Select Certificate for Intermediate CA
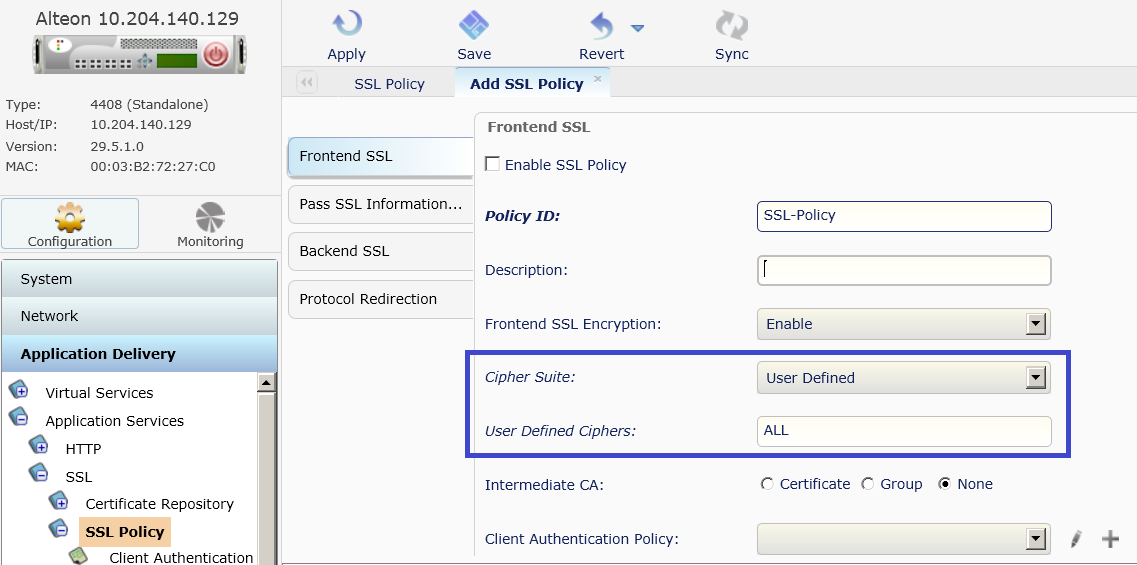Image resolution: width=1137 pixels, height=565 pixels. pos(767,484)
